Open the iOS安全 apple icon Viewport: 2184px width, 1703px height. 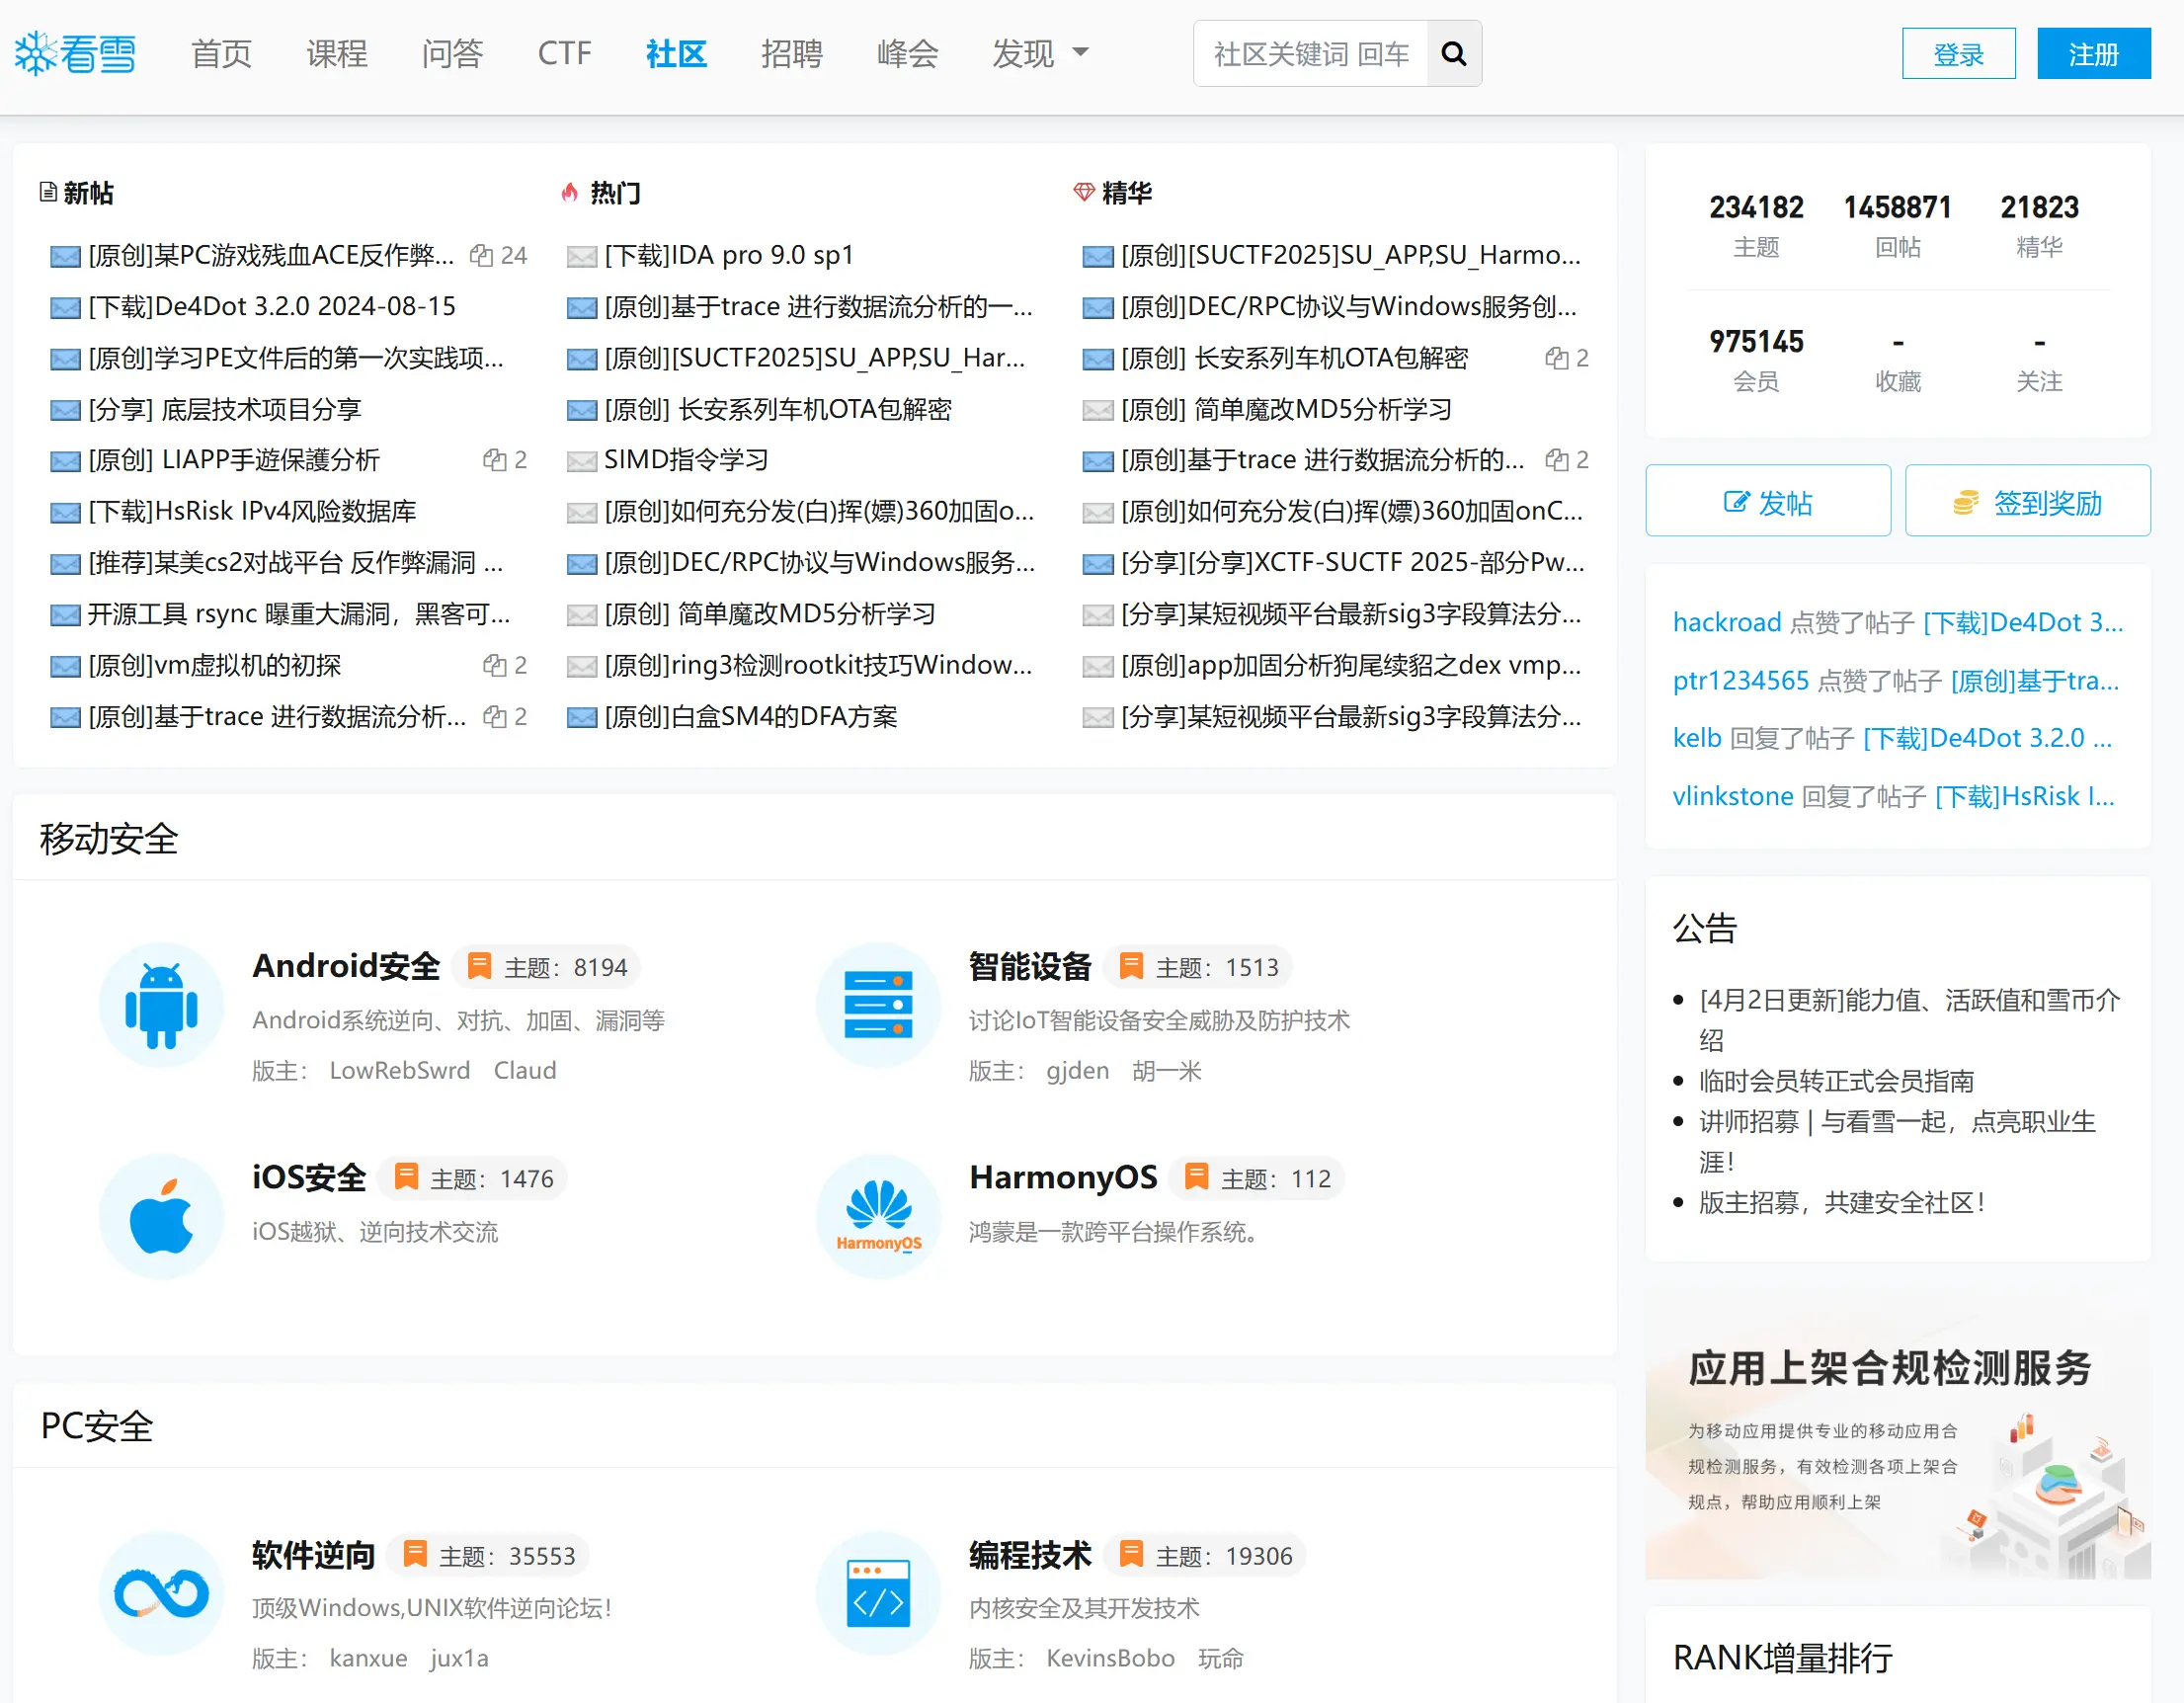(161, 1216)
